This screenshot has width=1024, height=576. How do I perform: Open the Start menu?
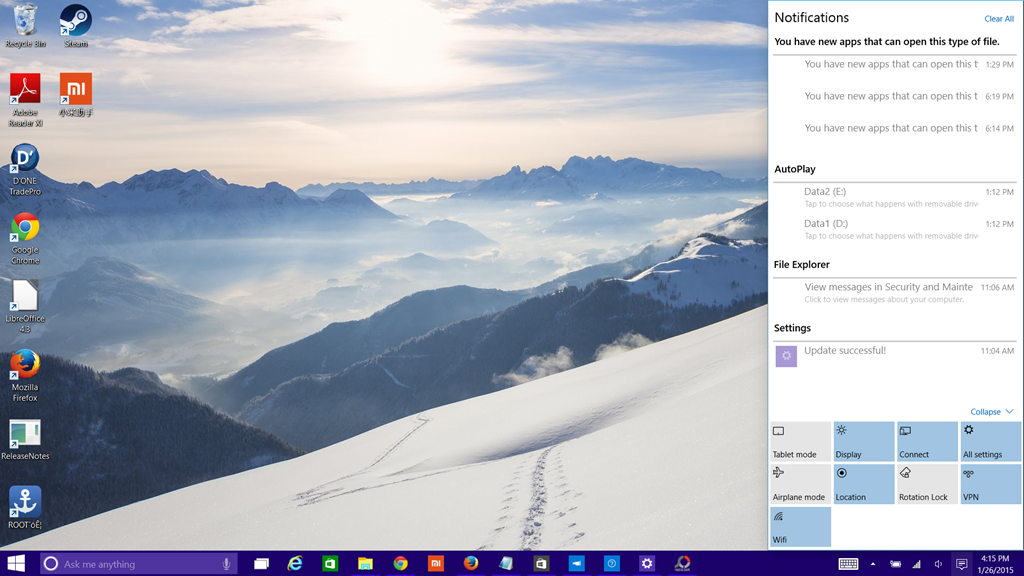[x=15, y=563]
